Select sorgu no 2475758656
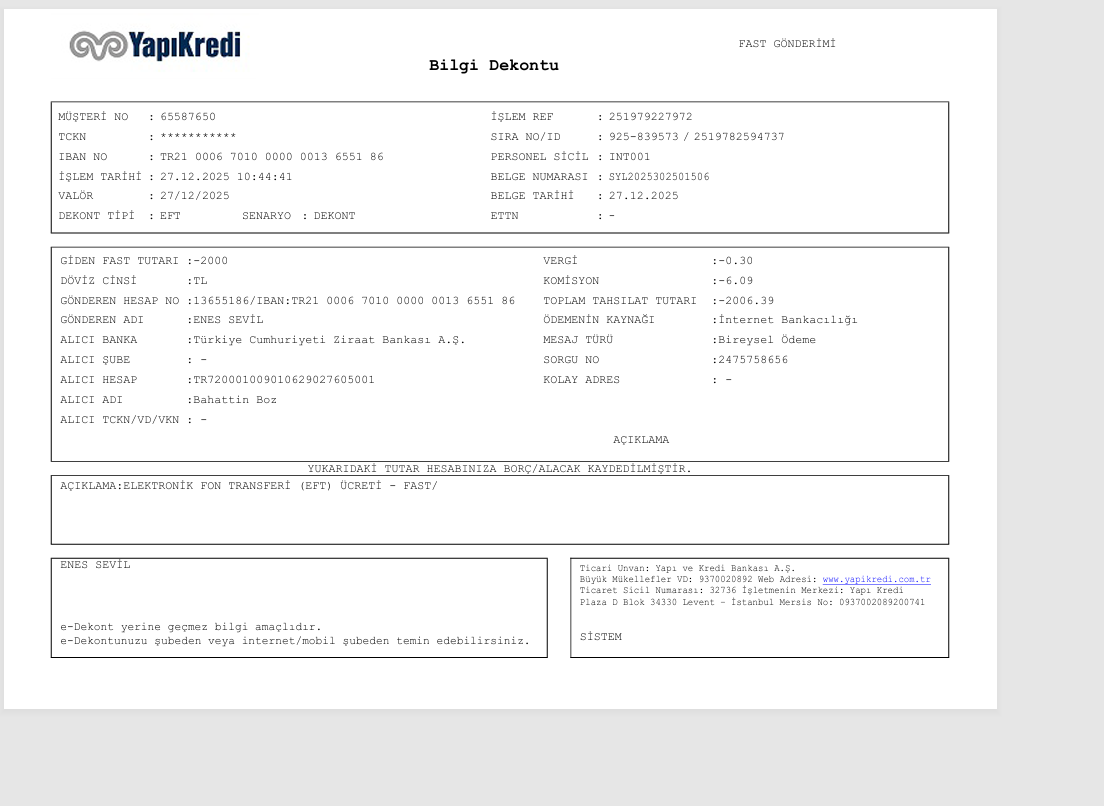1104x806 pixels. 753,360
